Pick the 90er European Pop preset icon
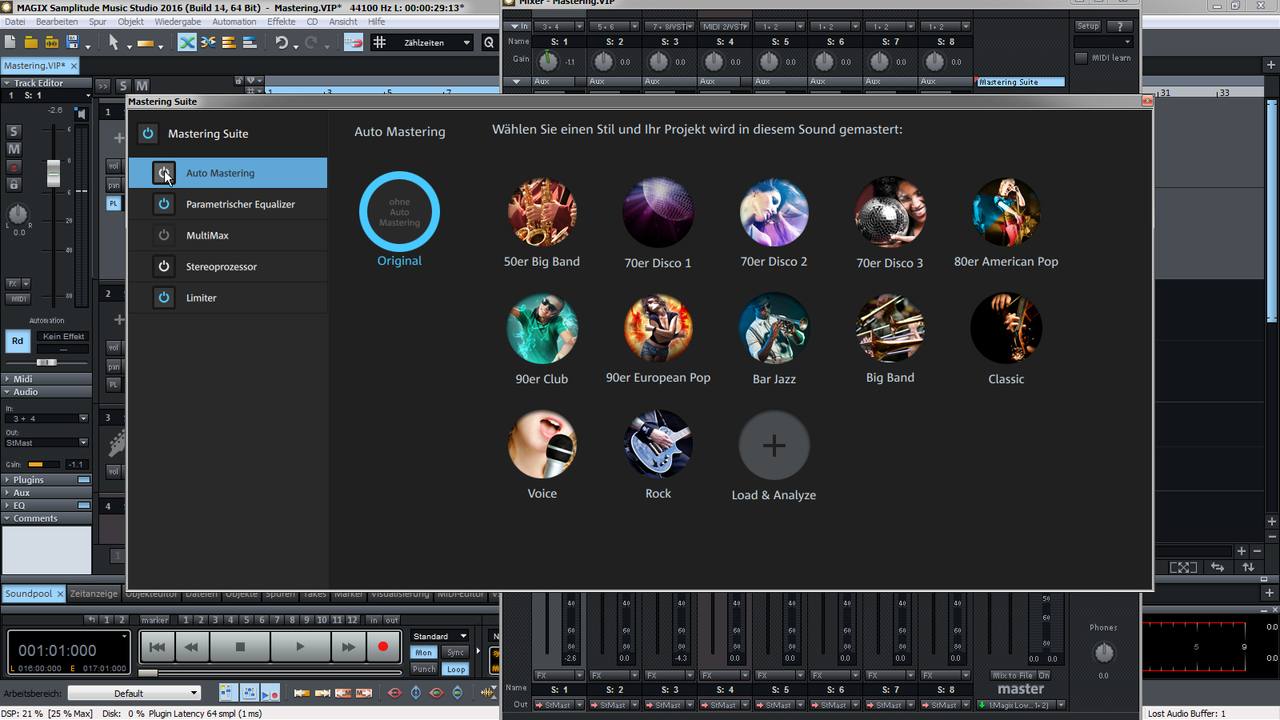This screenshot has width=1280, height=720. 658,328
